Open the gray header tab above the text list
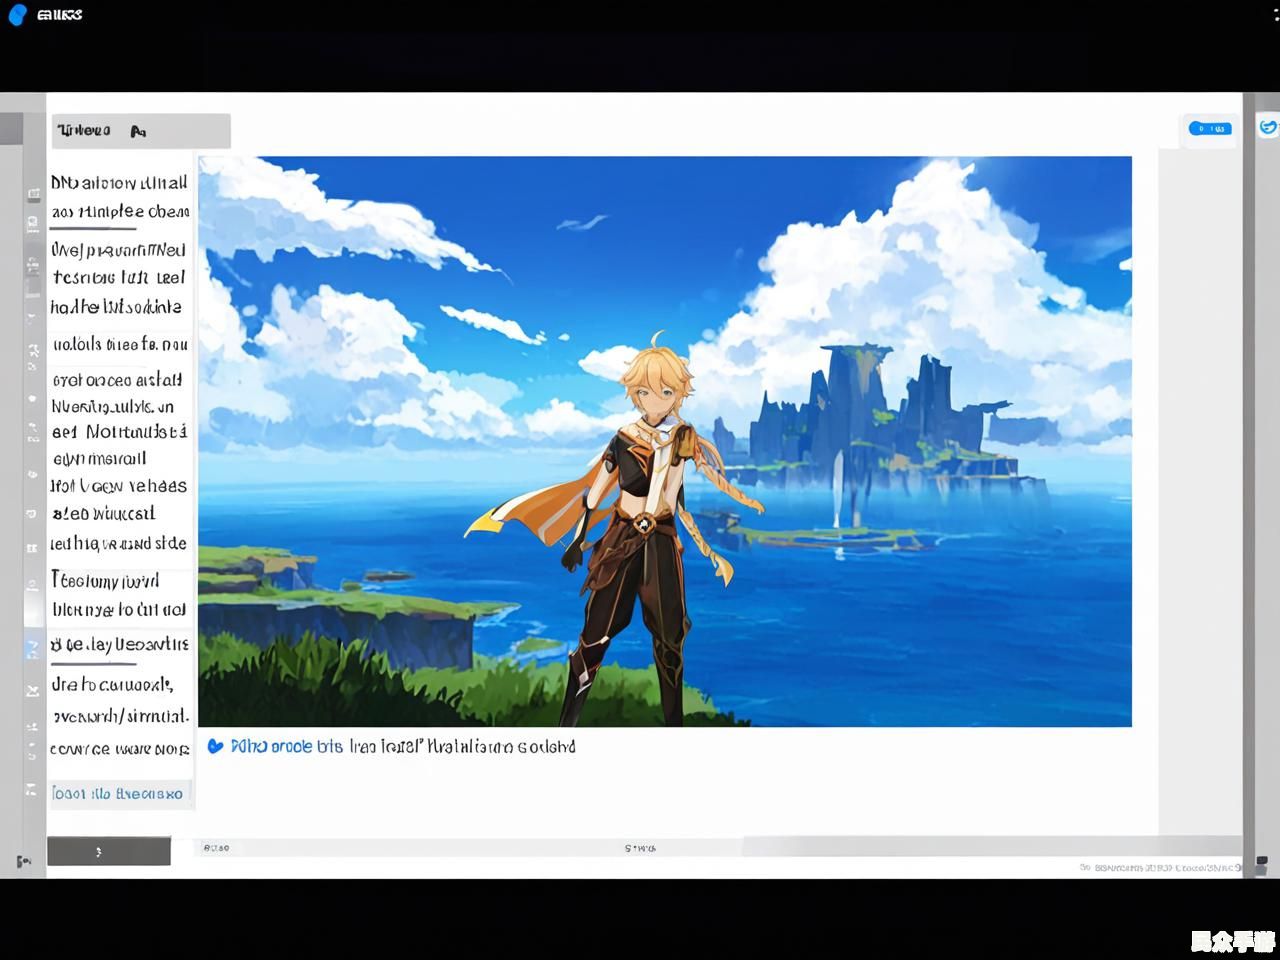The image size is (1280, 960). click(x=141, y=131)
